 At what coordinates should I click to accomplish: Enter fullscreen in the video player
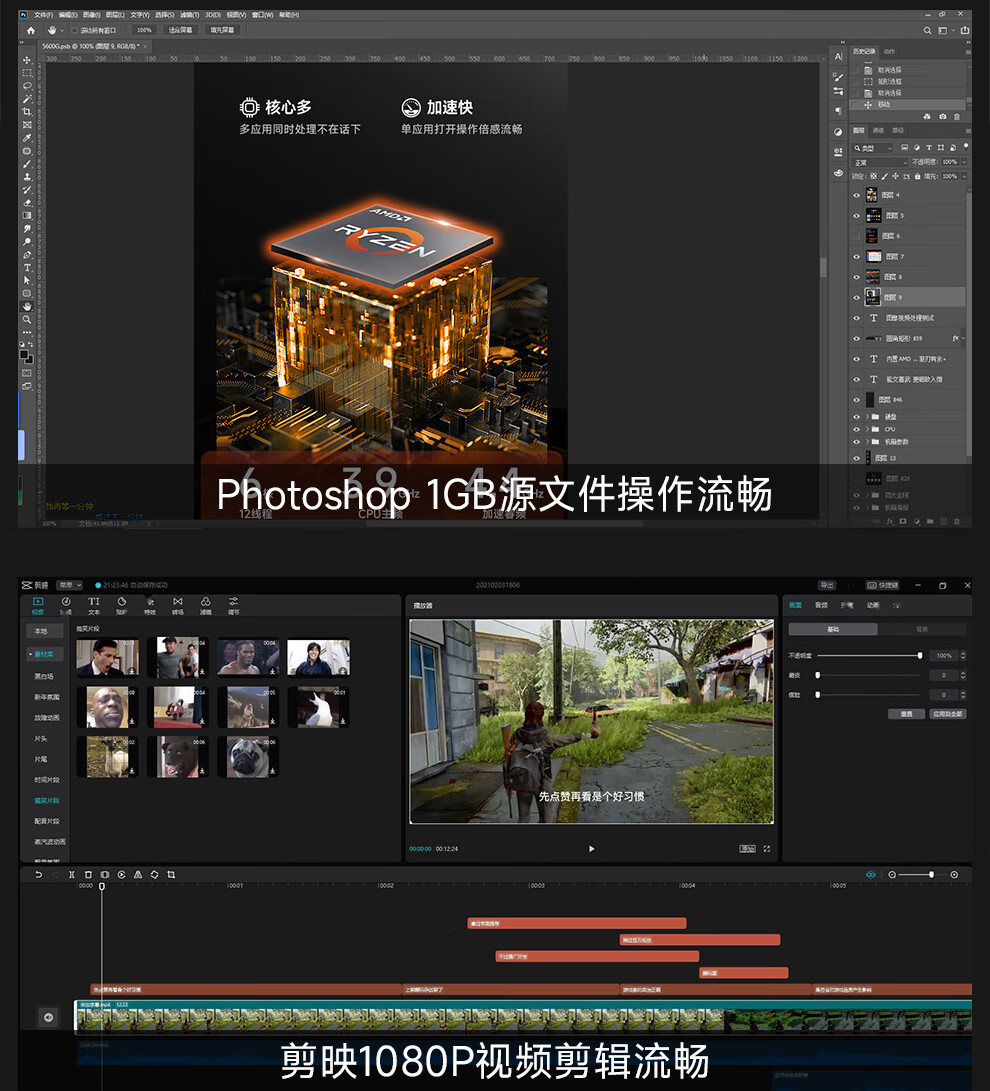[767, 848]
